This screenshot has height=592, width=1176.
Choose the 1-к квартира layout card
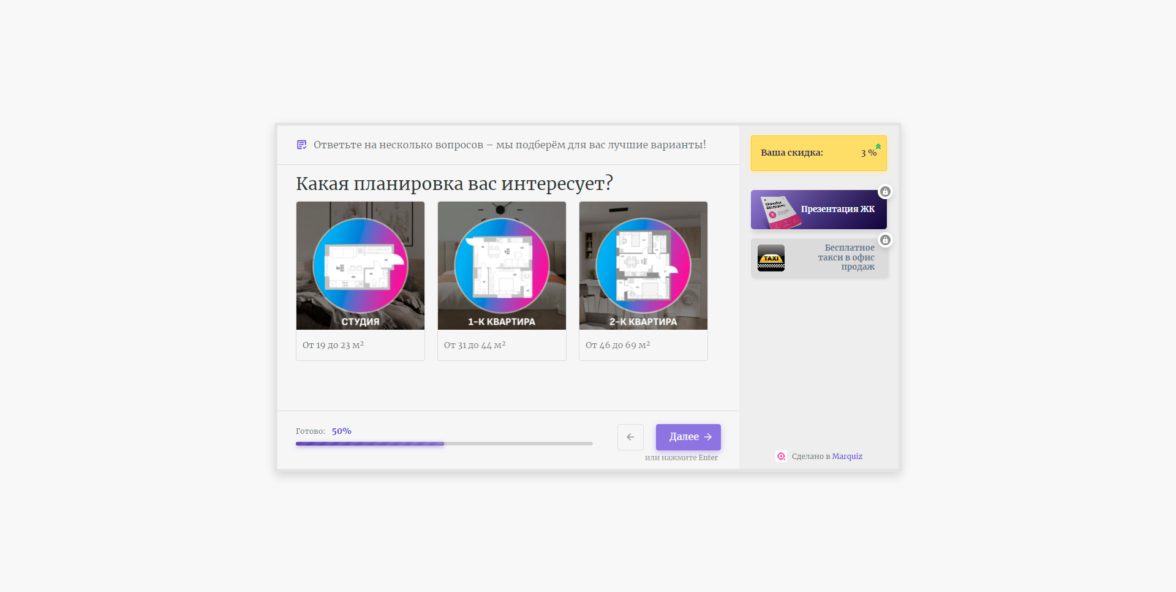[502, 281]
